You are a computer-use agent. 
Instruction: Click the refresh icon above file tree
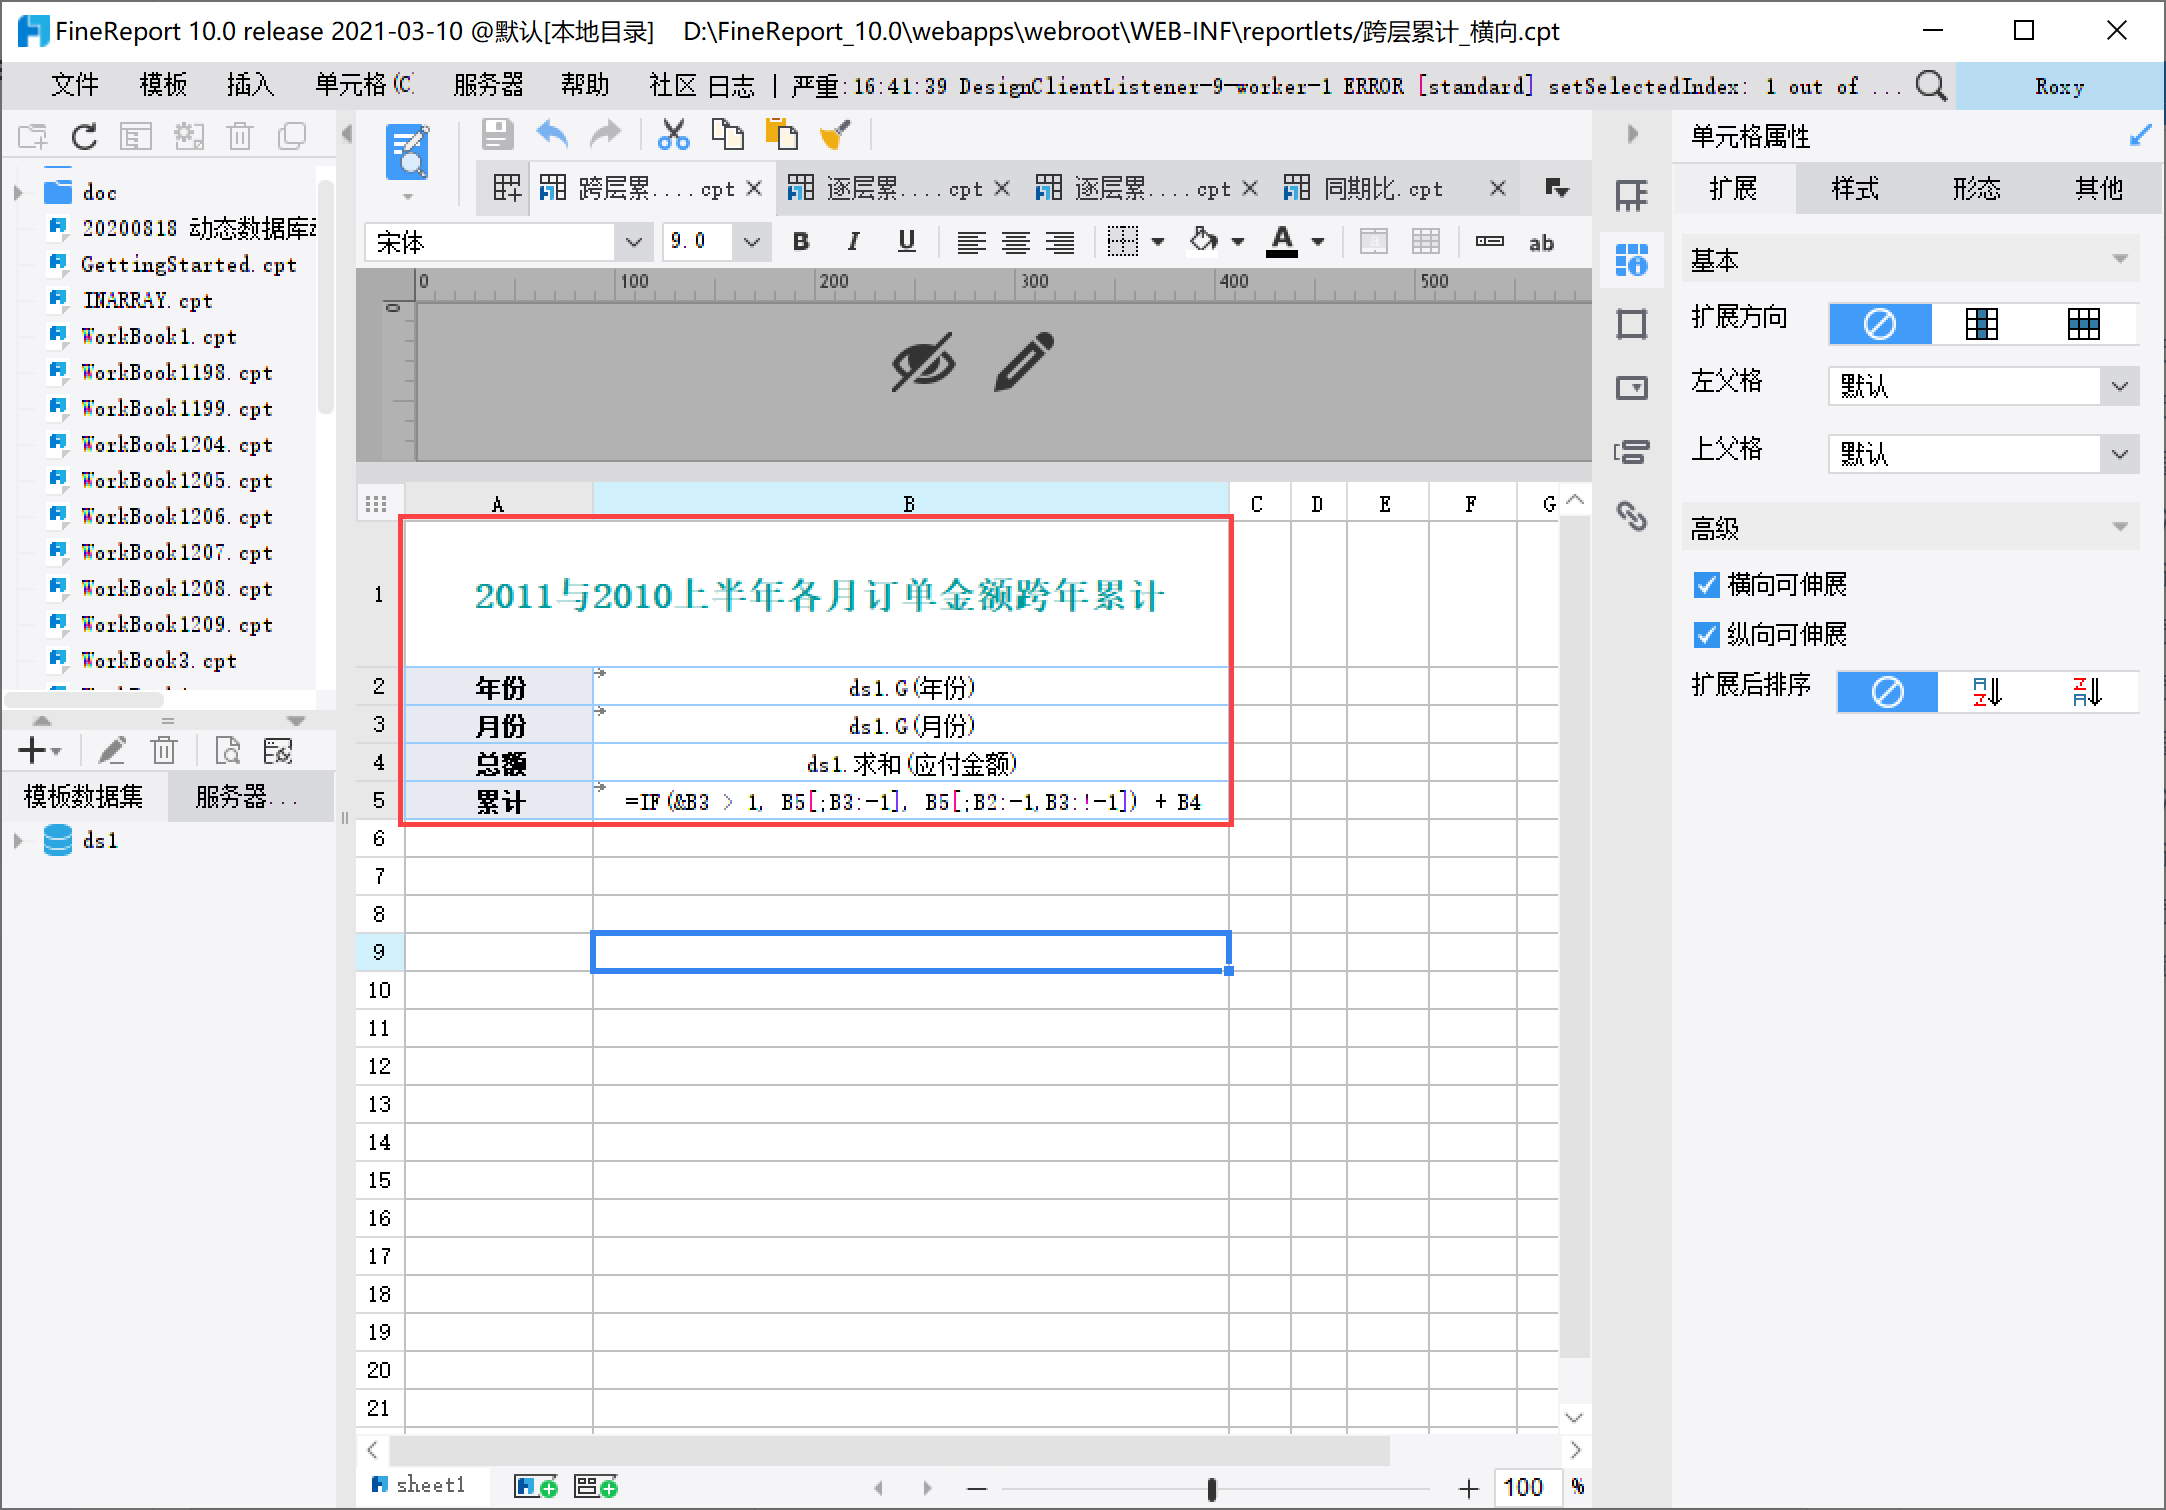coord(85,137)
